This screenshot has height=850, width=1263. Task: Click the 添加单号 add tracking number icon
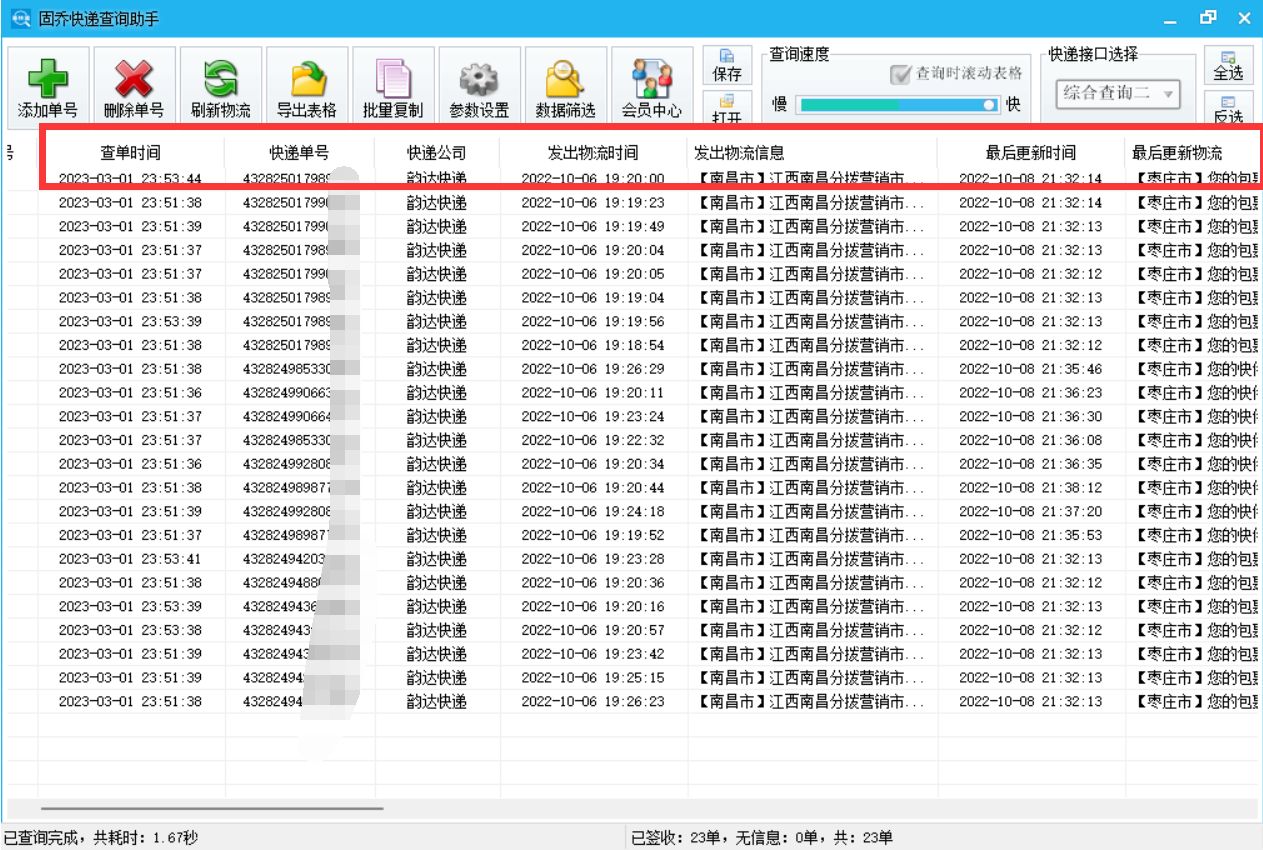[46, 87]
